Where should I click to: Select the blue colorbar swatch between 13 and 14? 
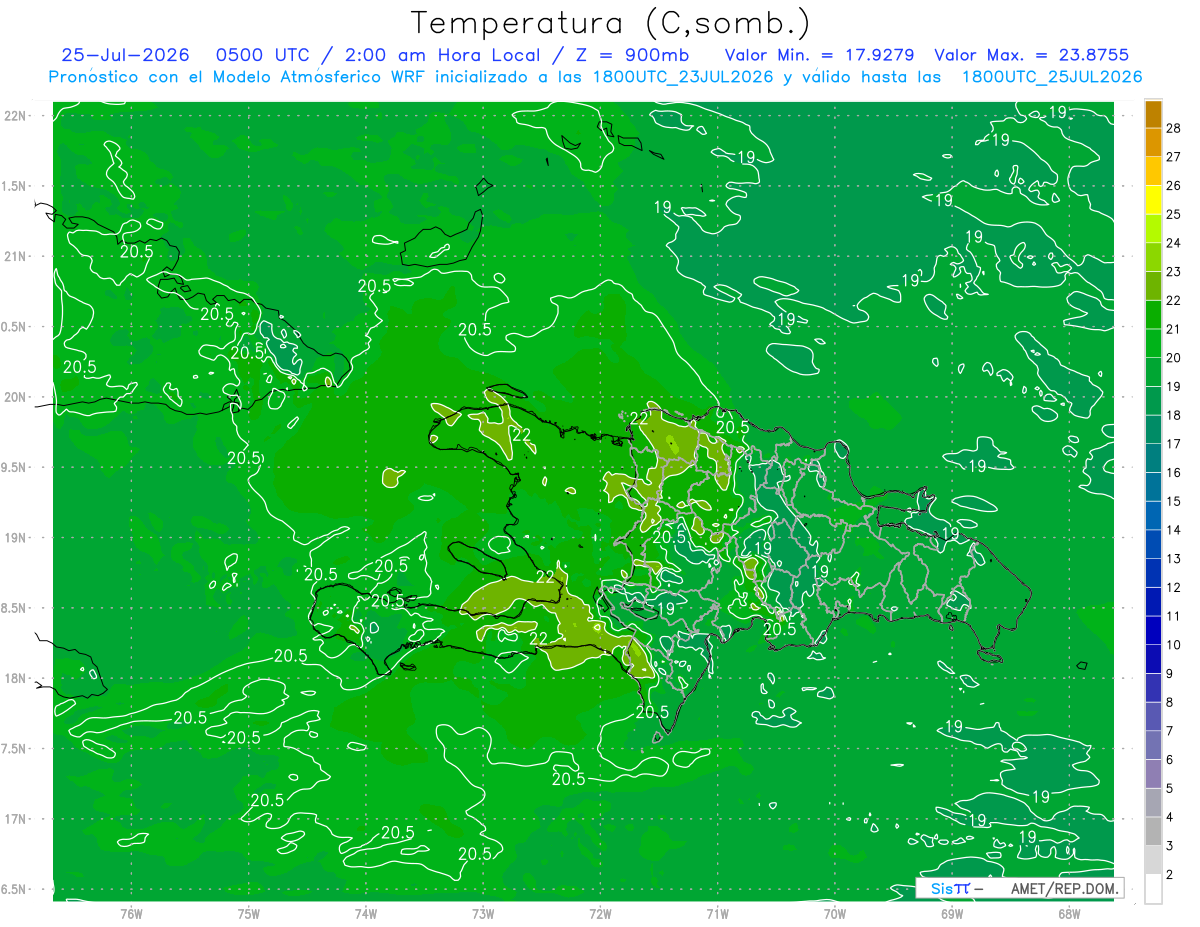1153,544
